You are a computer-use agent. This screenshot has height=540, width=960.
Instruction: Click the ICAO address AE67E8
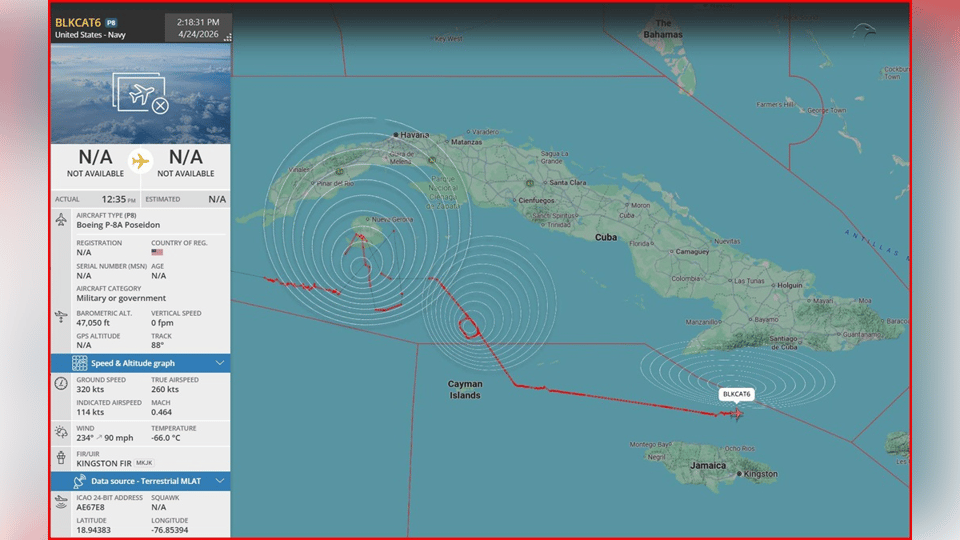click(91, 507)
